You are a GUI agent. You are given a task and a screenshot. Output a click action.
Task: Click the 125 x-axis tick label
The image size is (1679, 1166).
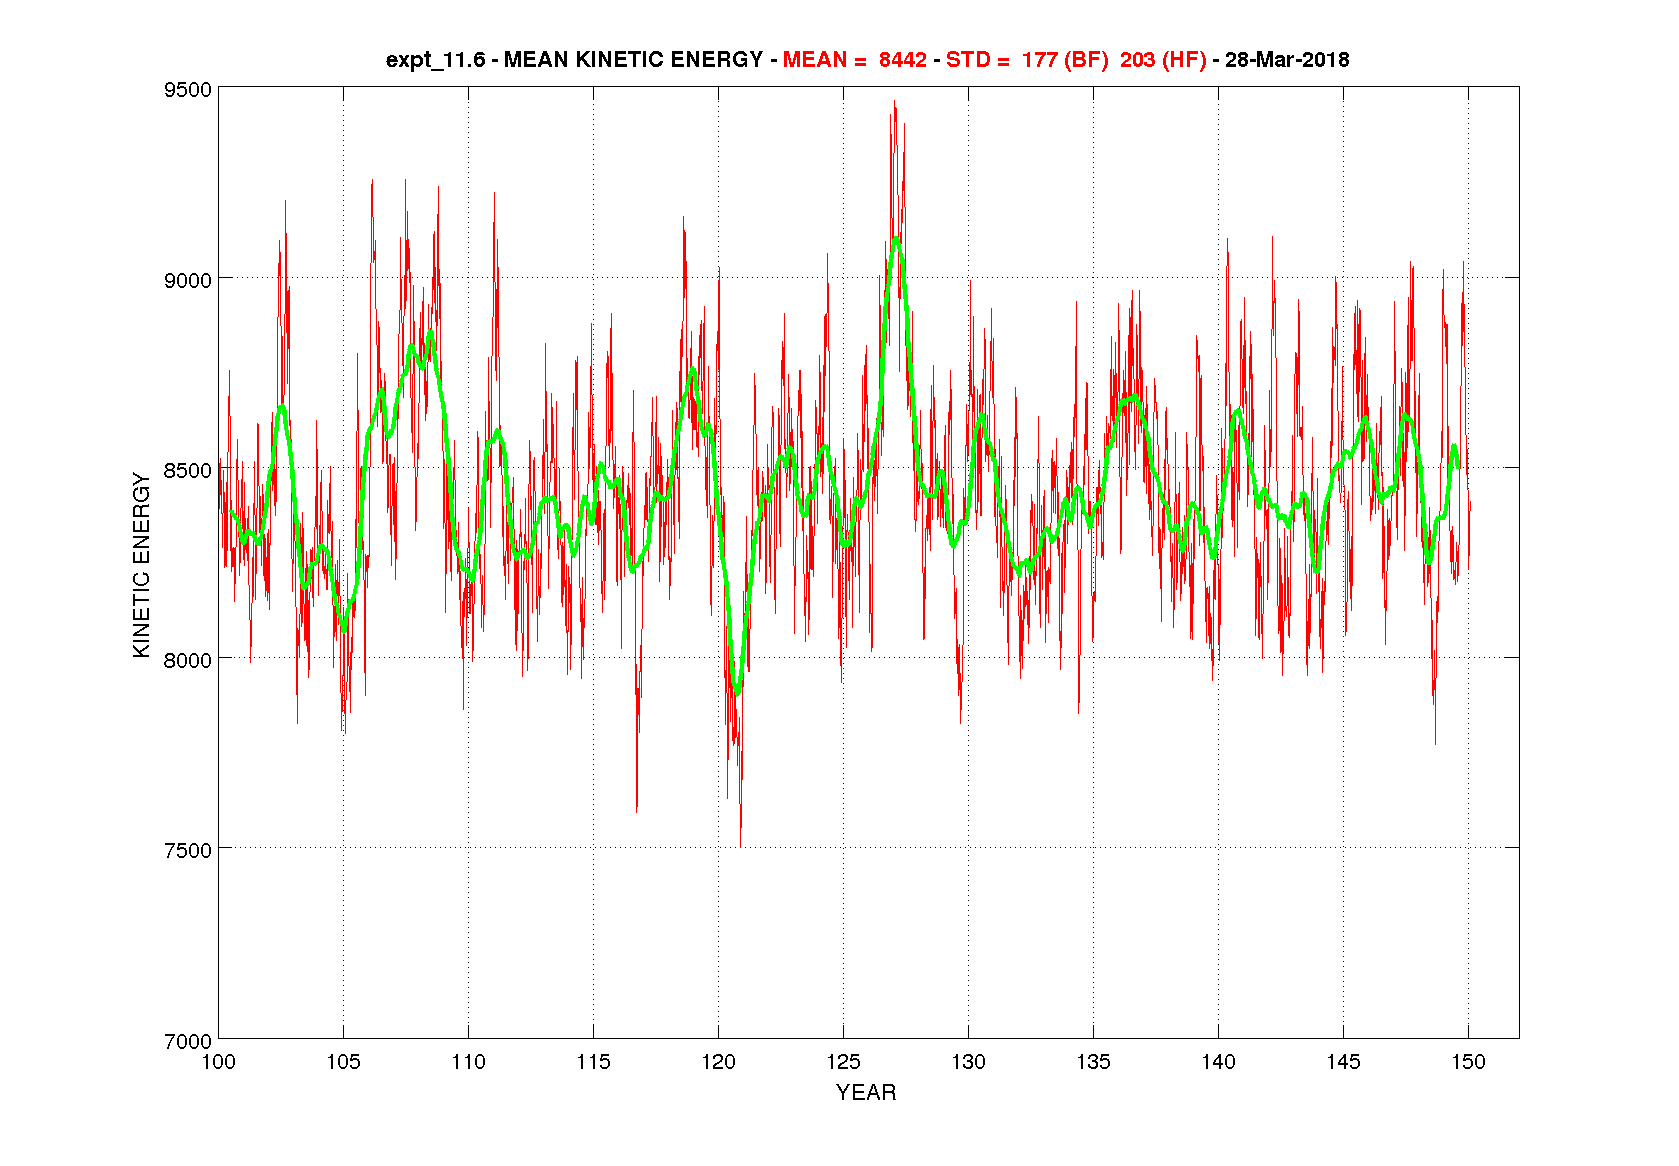843,1062
